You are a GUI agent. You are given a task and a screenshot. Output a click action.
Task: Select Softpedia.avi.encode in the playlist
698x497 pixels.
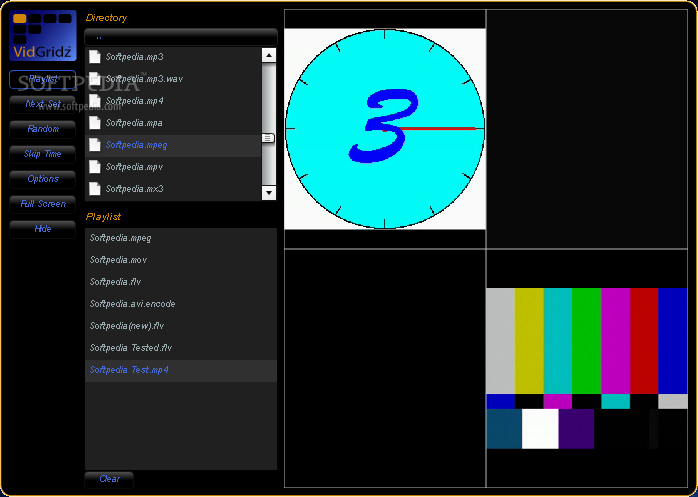click(x=181, y=304)
